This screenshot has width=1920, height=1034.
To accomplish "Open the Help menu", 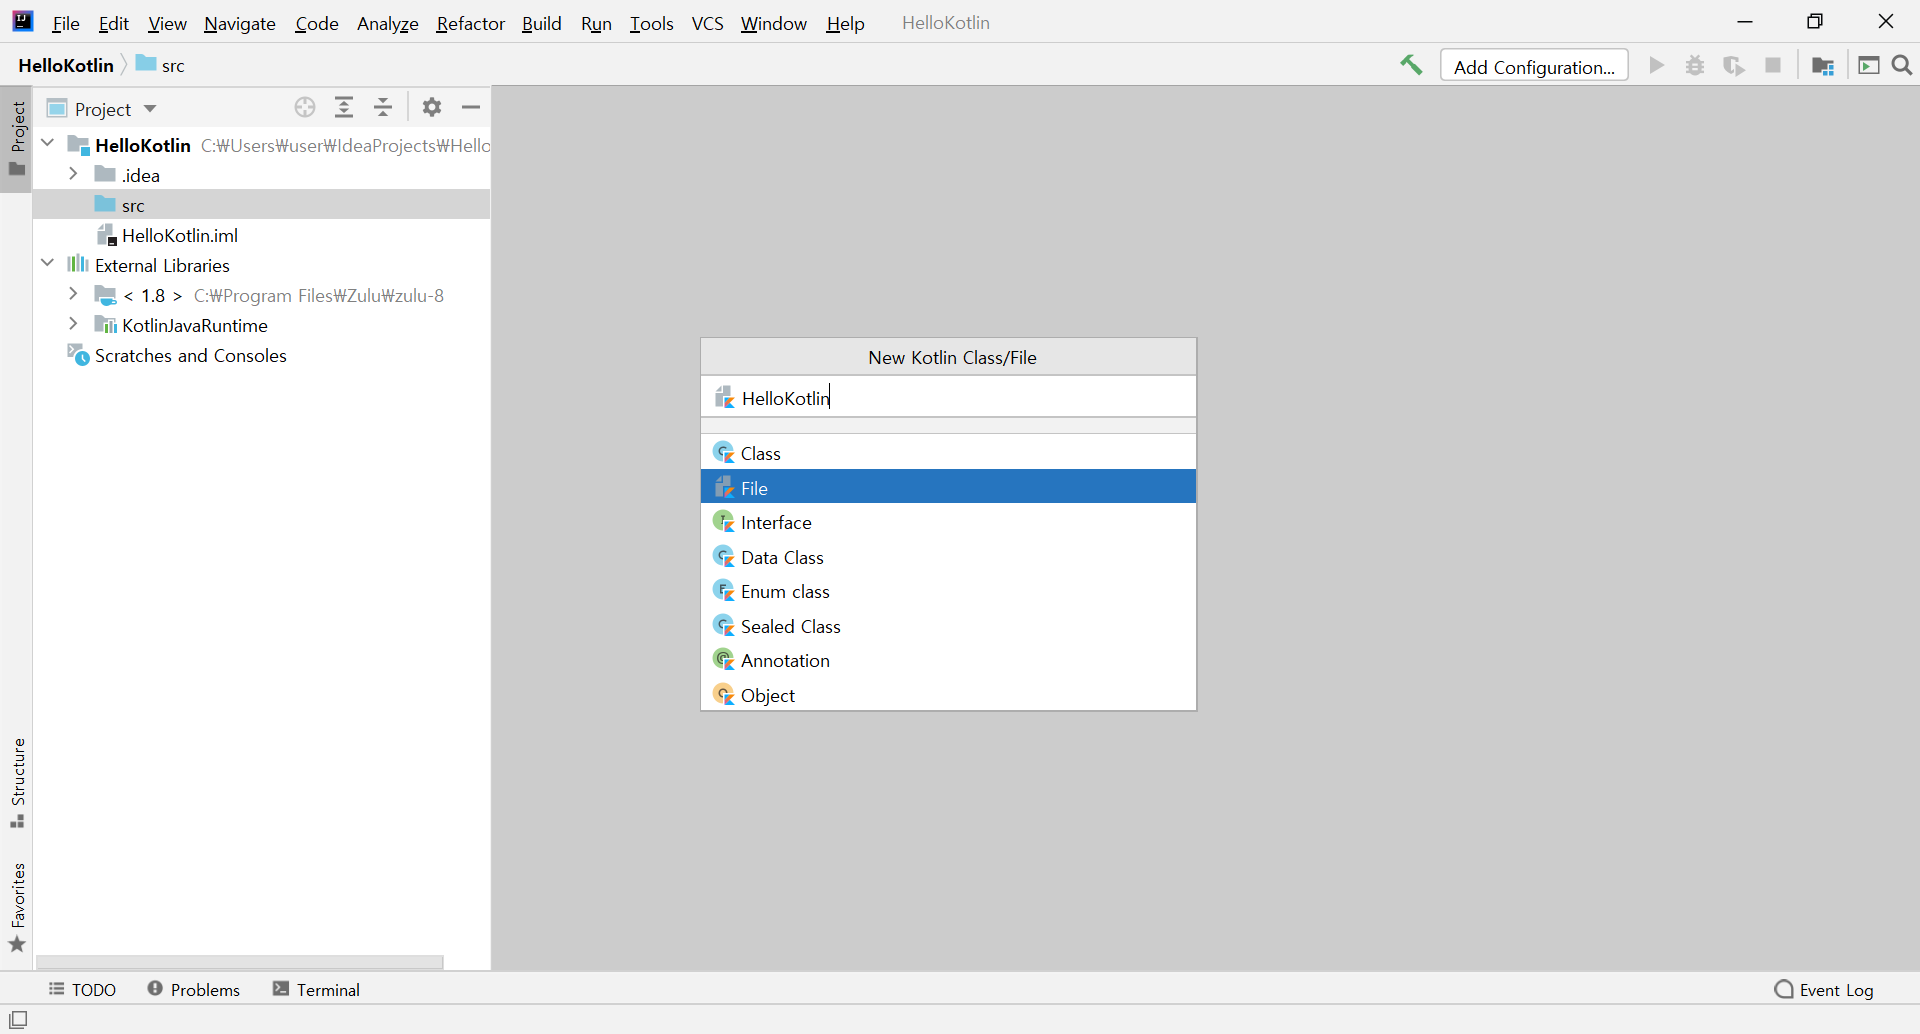I will (845, 23).
